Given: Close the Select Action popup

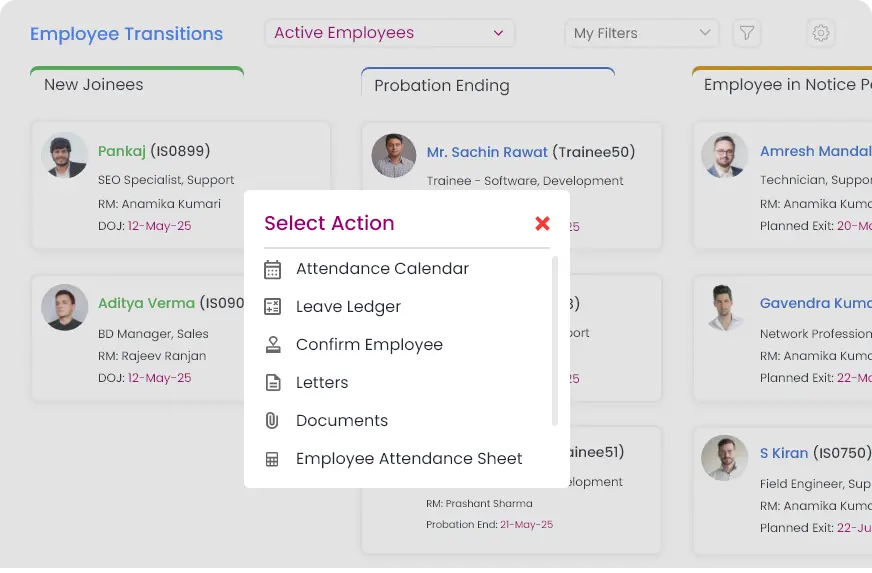Looking at the screenshot, I should pos(542,223).
